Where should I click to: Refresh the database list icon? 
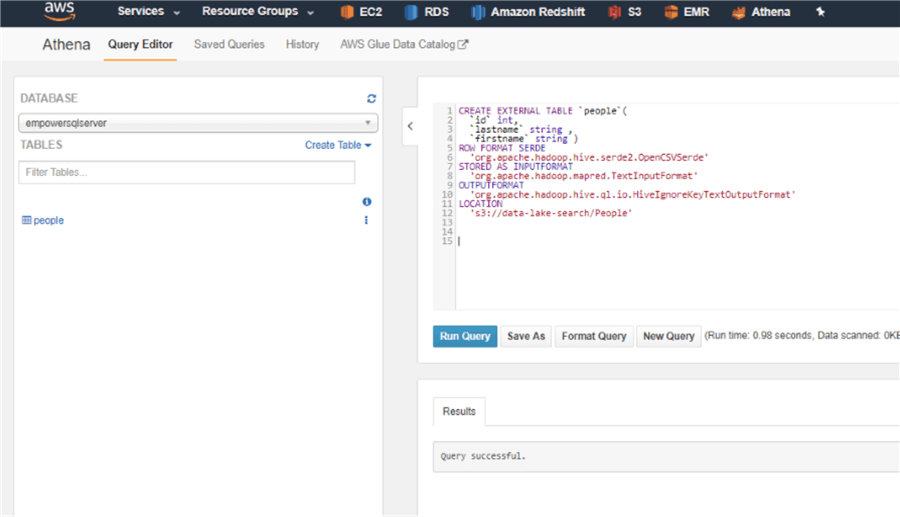point(371,98)
